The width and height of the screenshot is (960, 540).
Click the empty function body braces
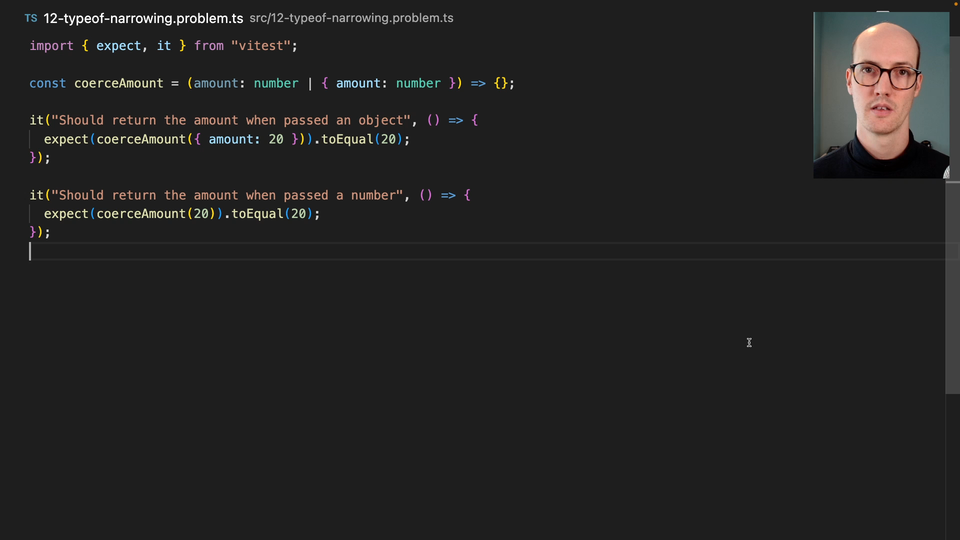tap(501, 83)
